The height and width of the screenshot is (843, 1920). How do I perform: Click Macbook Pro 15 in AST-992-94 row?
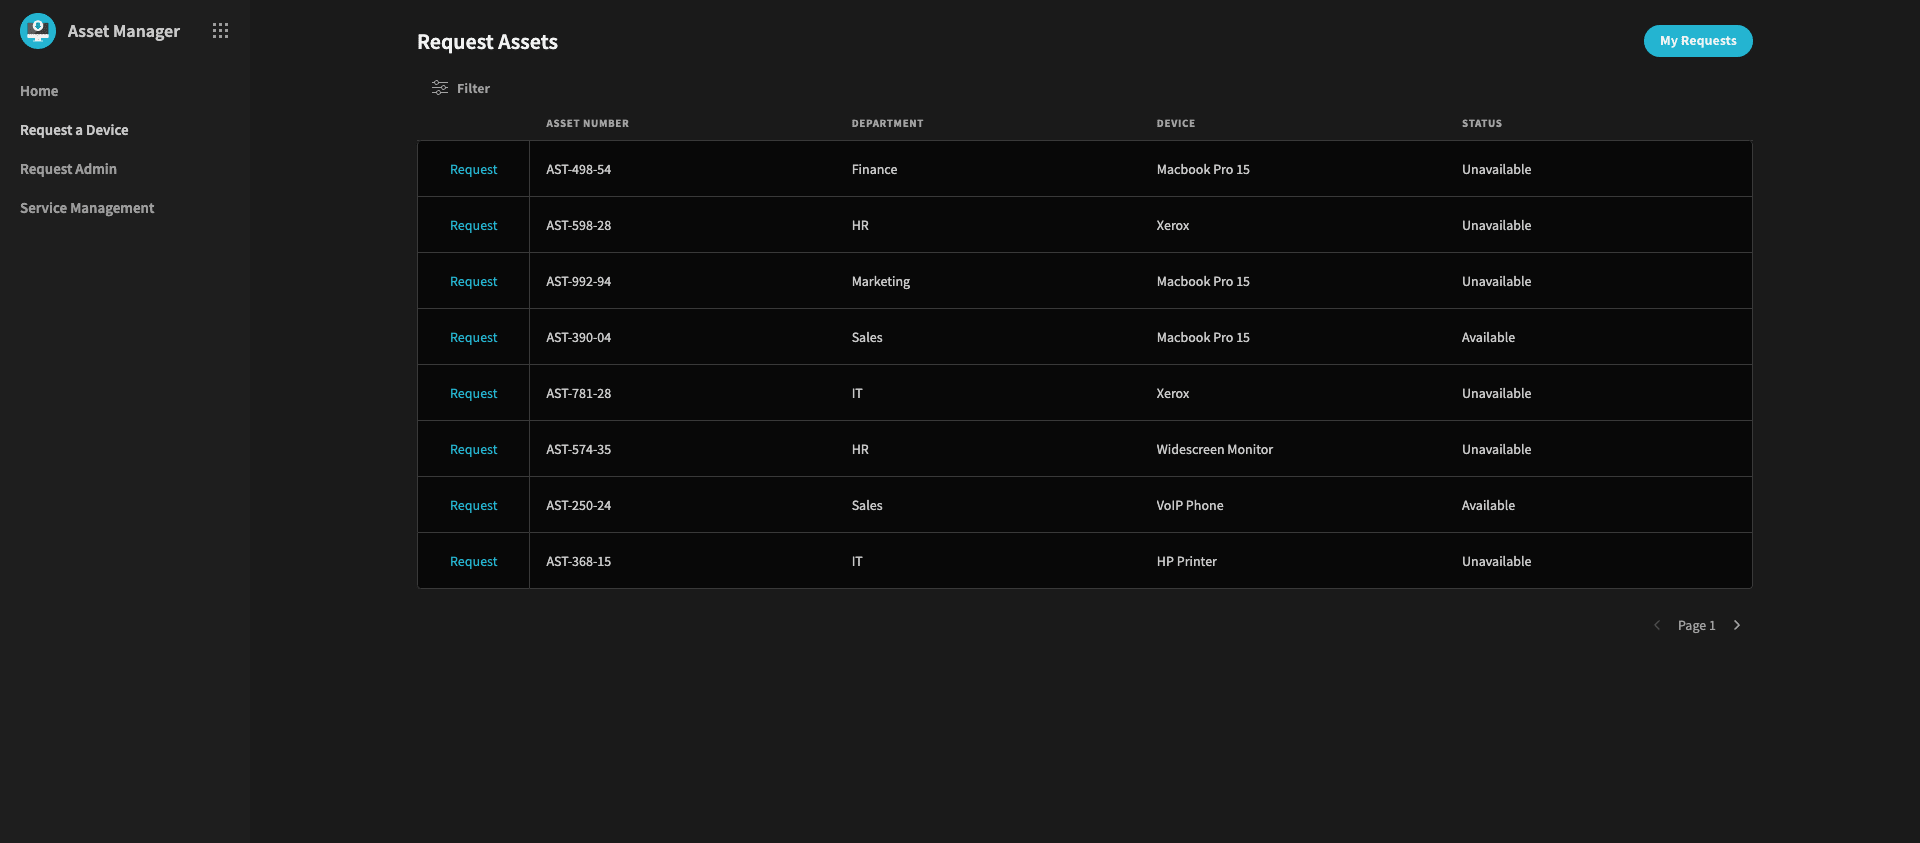point(1203,281)
